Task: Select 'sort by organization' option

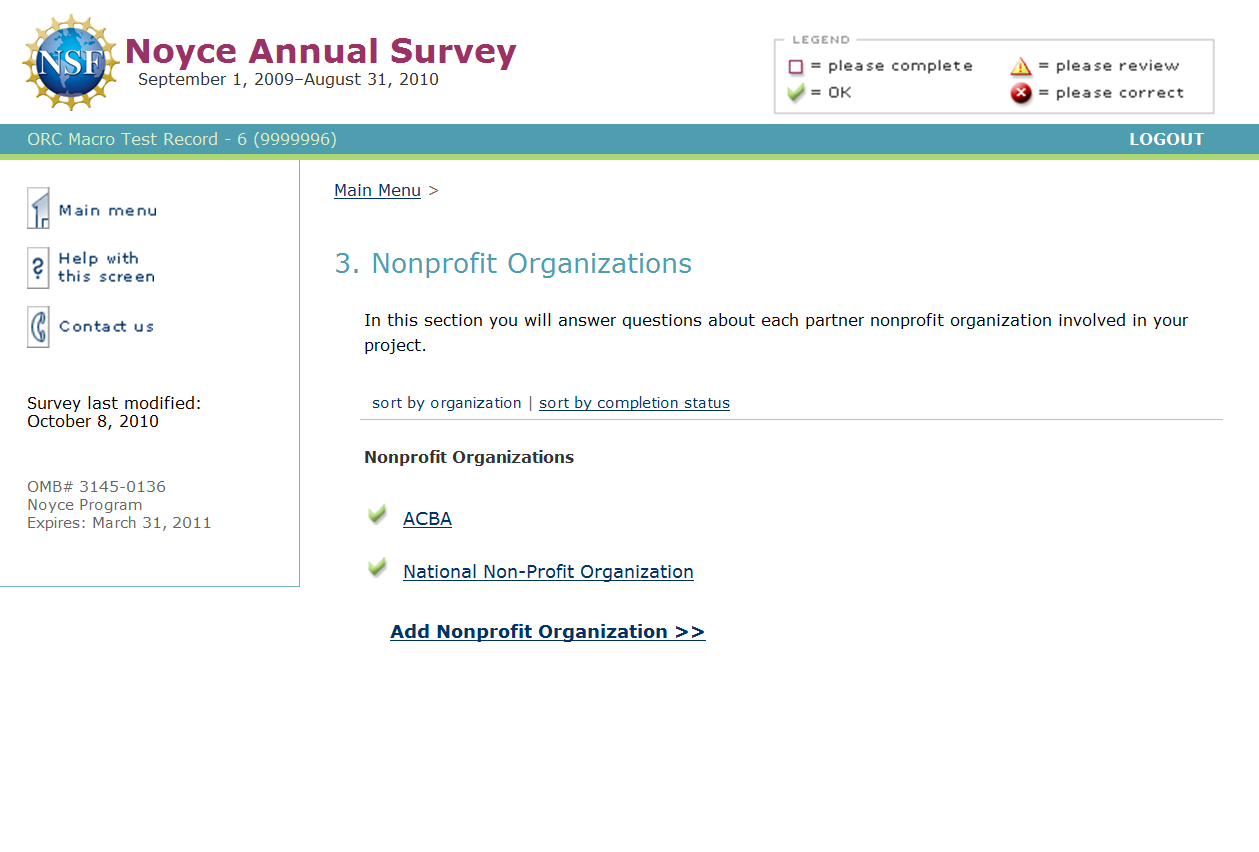Action: point(446,403)
